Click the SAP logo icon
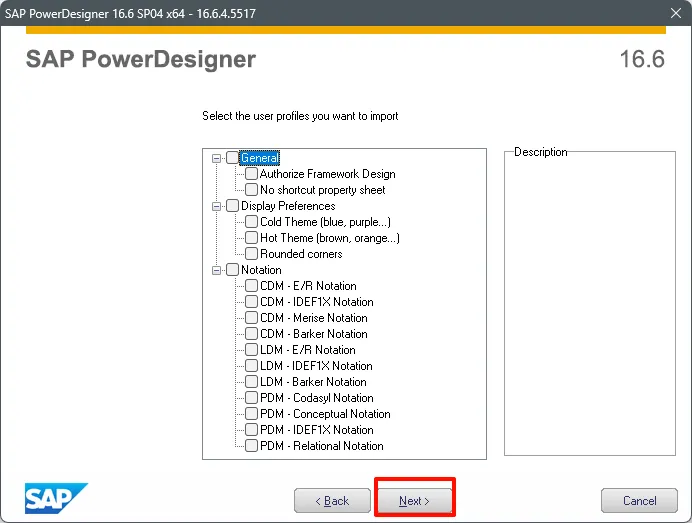The image size is (692, 523). (56, 498)
